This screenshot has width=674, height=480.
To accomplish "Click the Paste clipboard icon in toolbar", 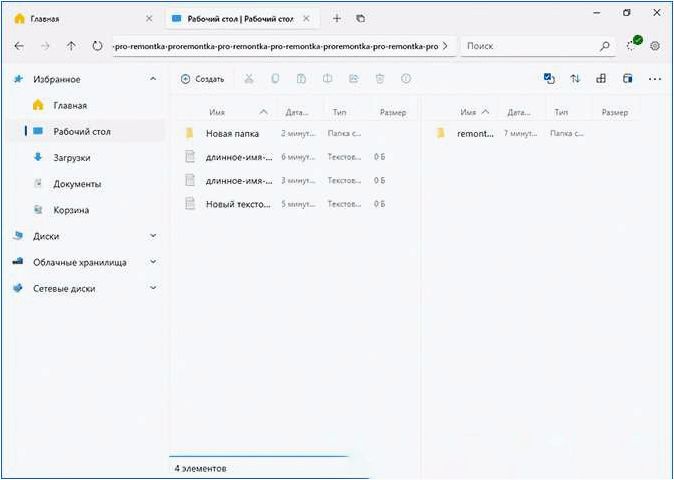I will pos(301,79).
